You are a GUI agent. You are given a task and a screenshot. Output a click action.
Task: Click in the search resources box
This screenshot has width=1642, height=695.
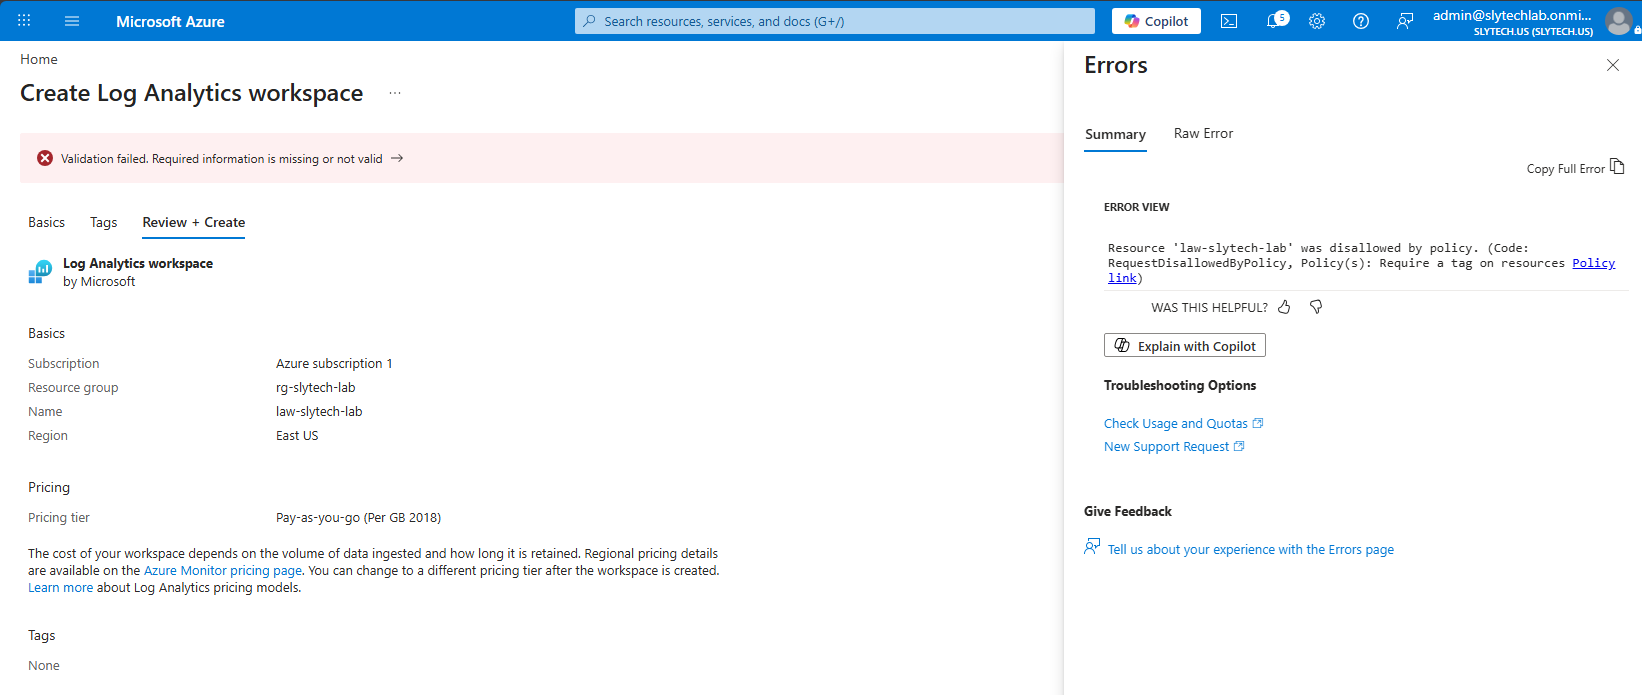pos(835,21)
